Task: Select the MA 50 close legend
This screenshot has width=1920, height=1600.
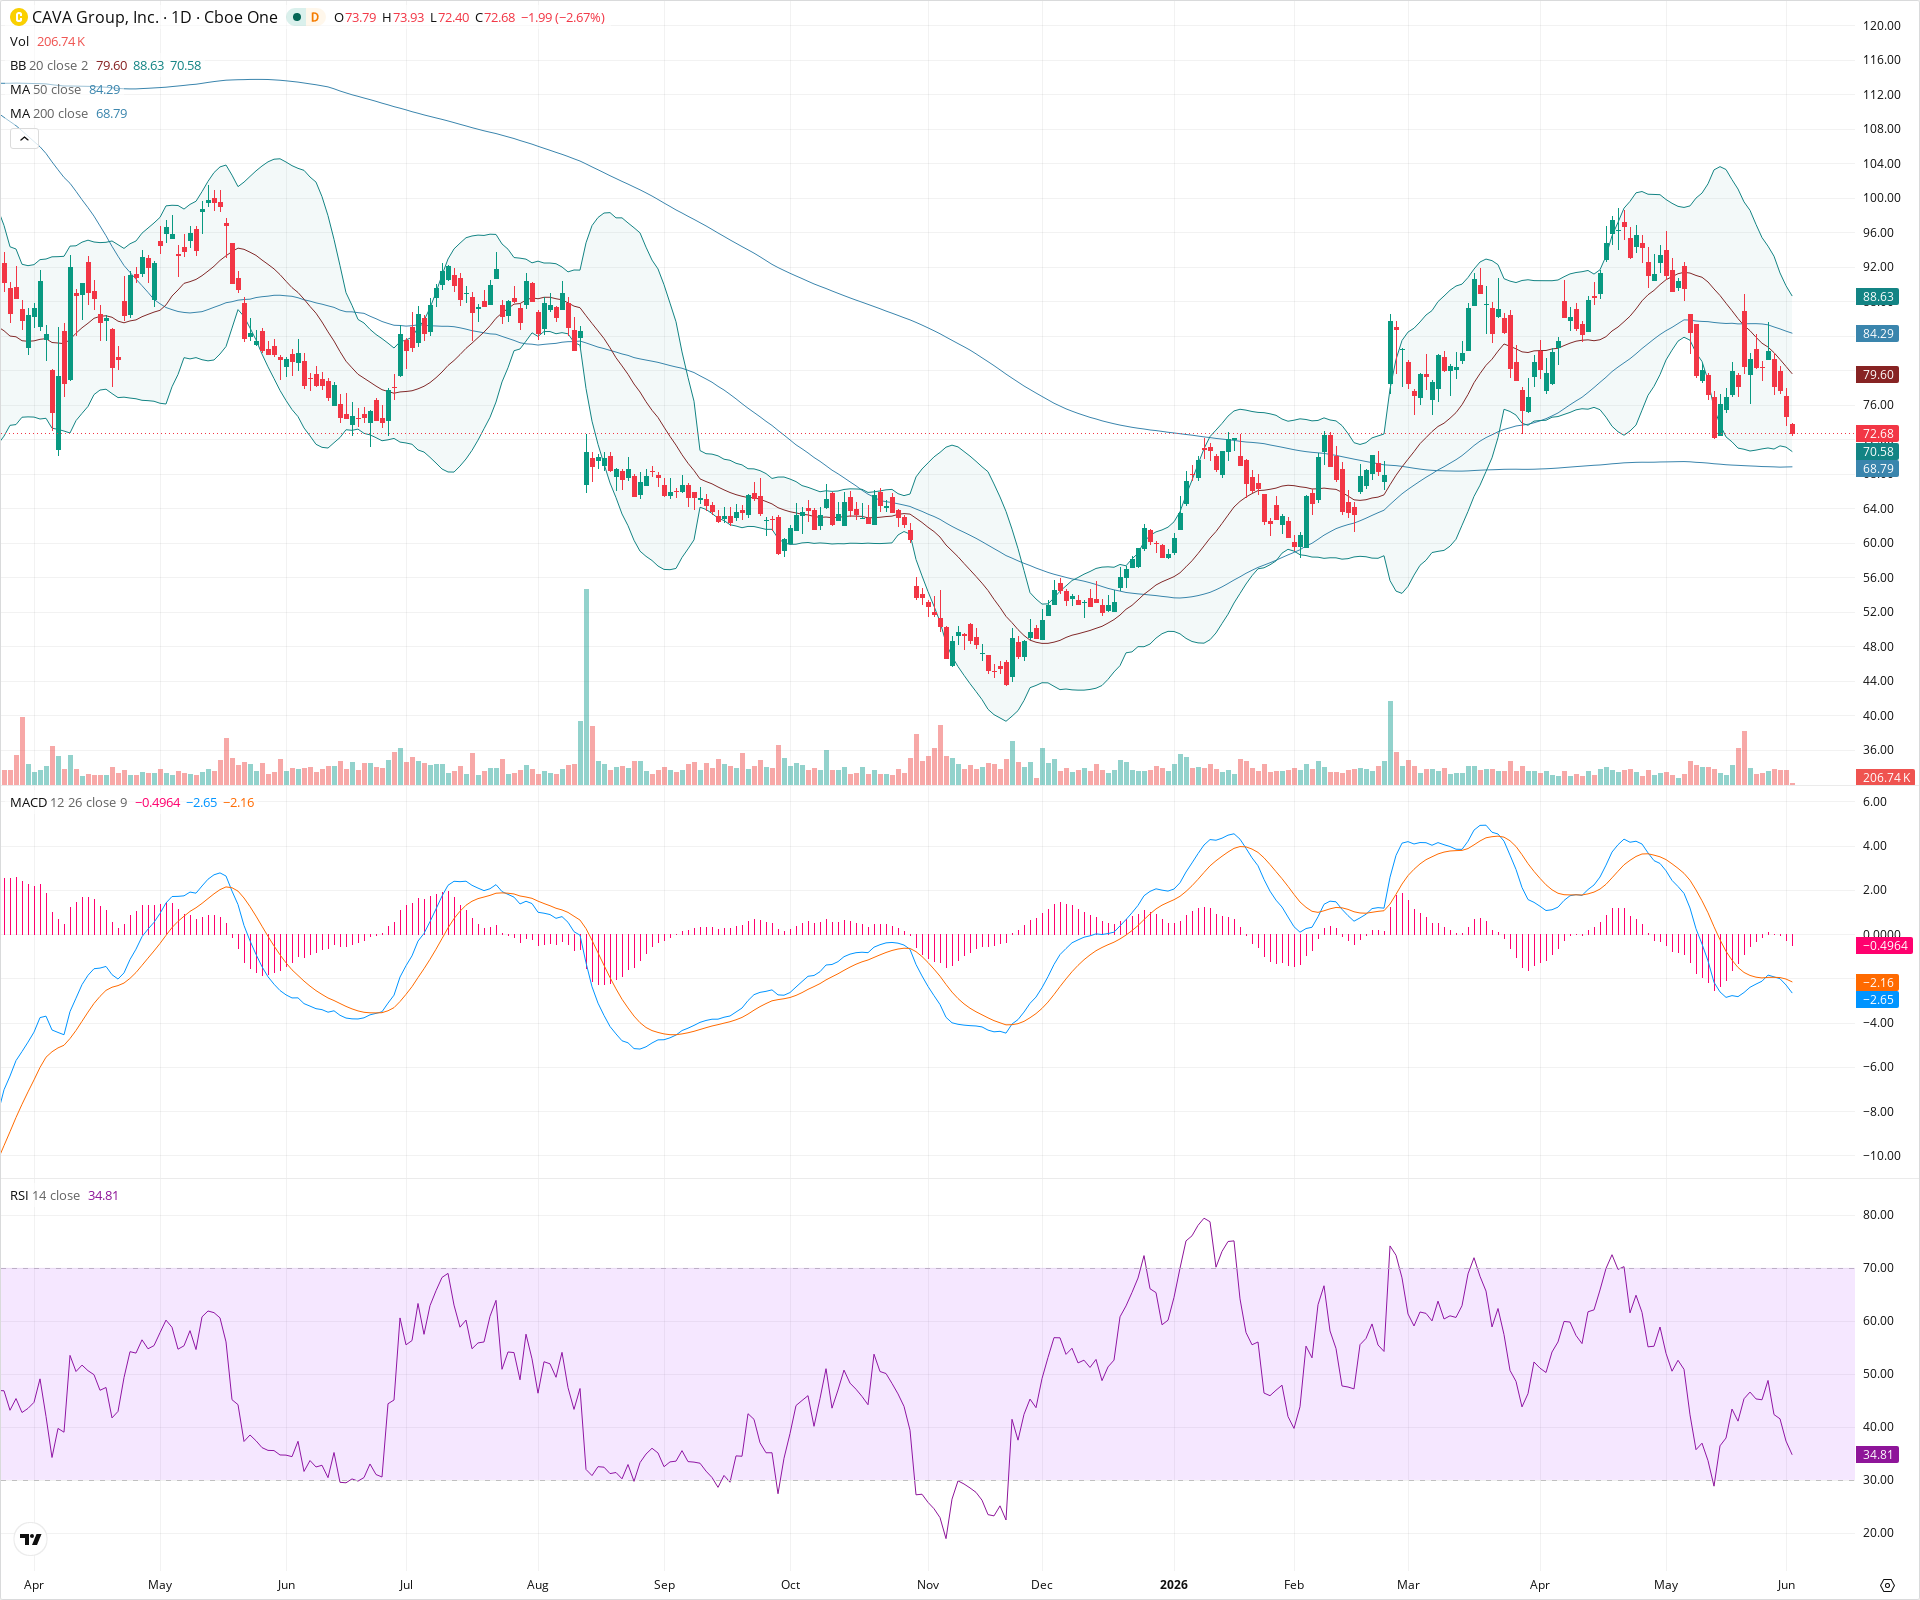Action: click(45, 89)
